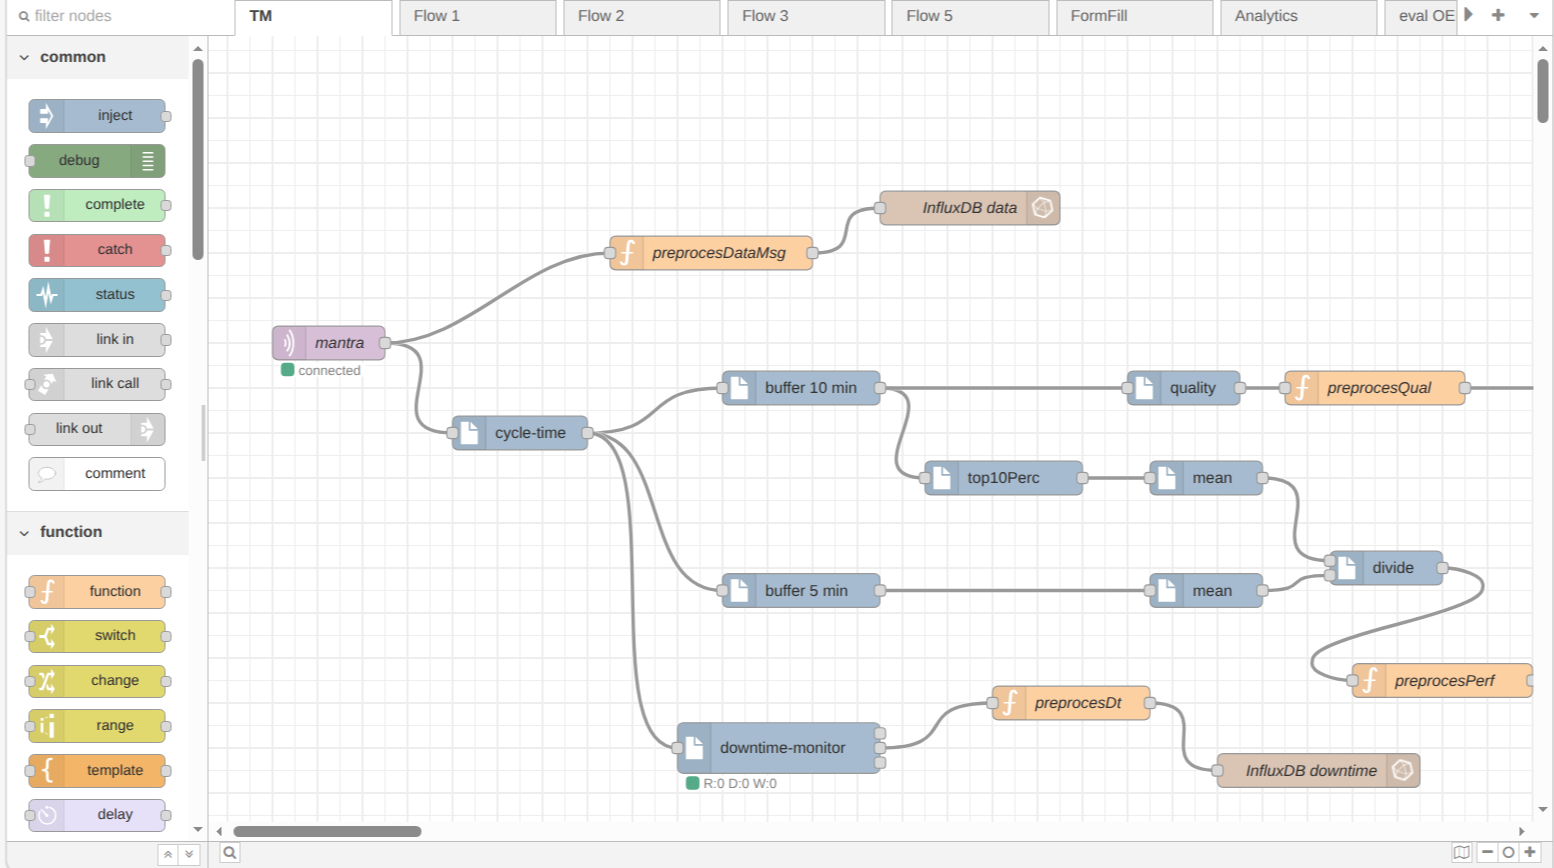Select the mantra node on the canvas
The image size is (1554, 868).
tap(329, 343)
